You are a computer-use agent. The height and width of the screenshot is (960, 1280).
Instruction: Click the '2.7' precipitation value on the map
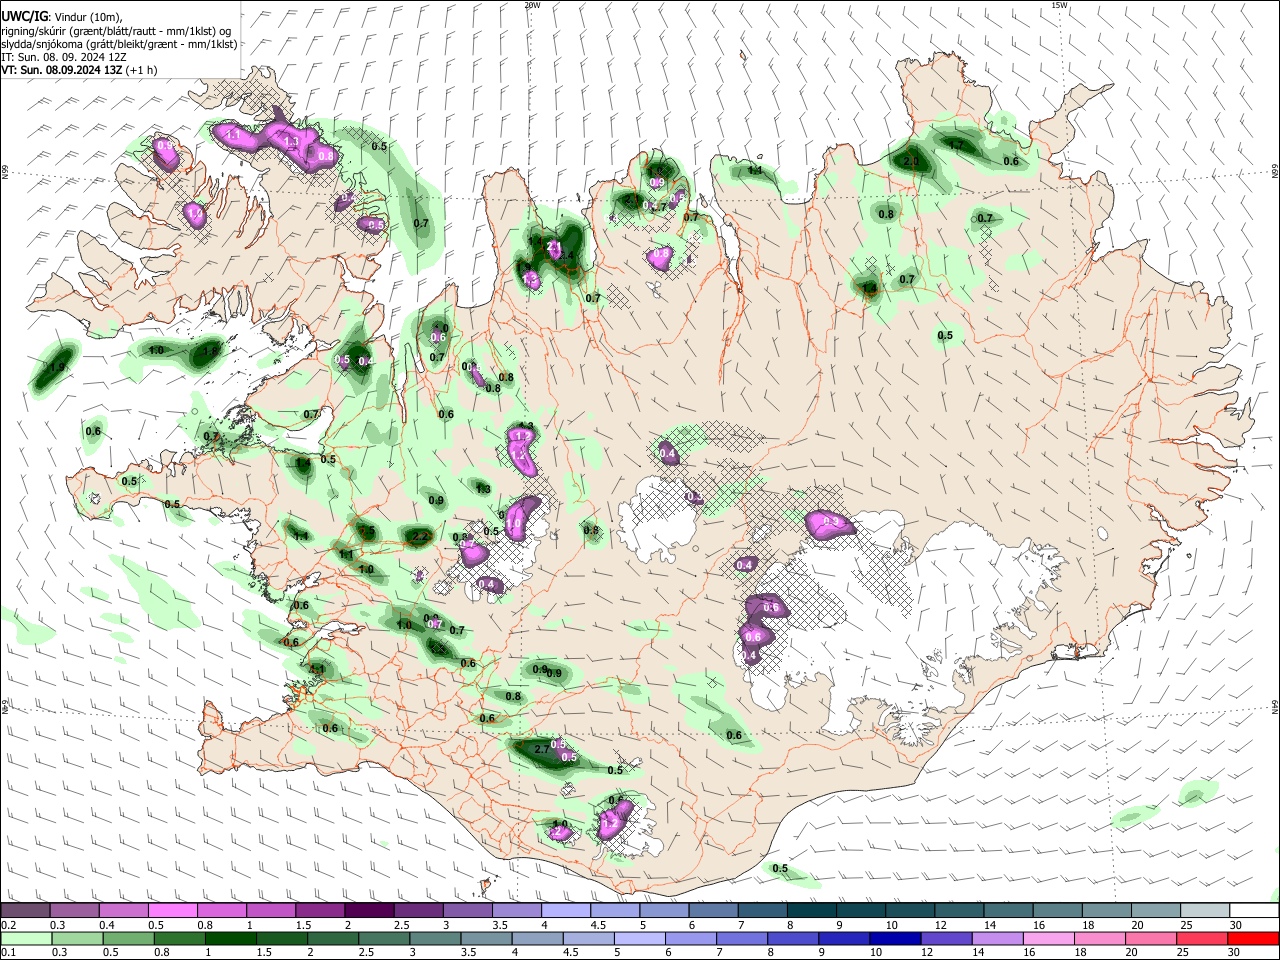tap(543, 749)
